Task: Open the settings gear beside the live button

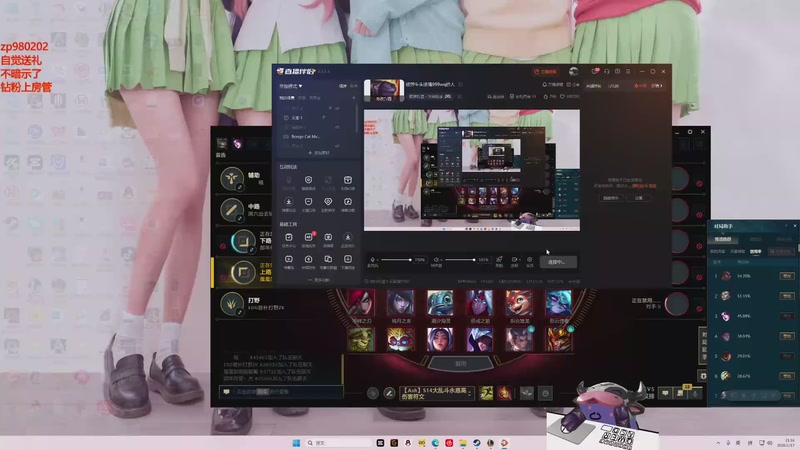Action: click(x=530, y=260)
